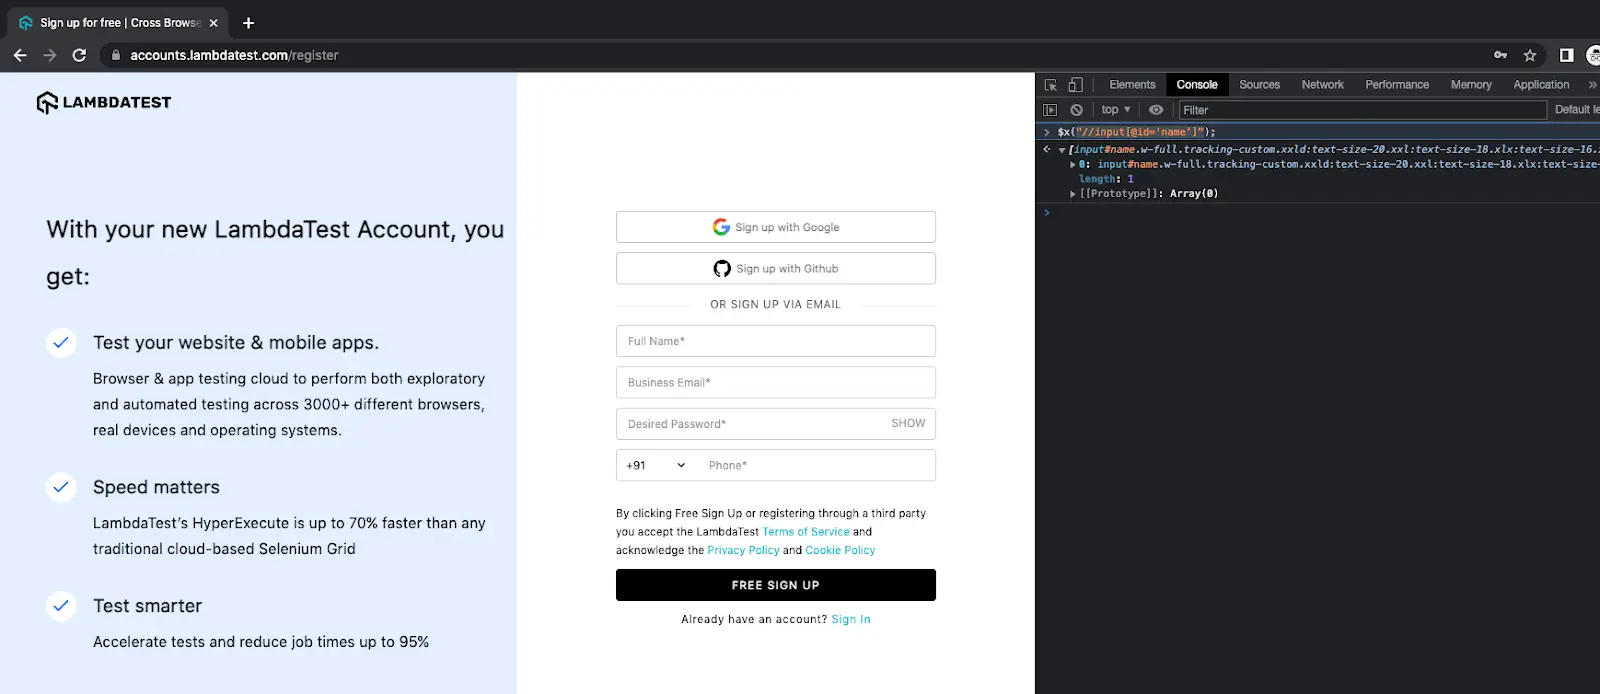Switch to the Memory tab
The height and width of the screenshot is (694, 1600).
pos(1471,85)
